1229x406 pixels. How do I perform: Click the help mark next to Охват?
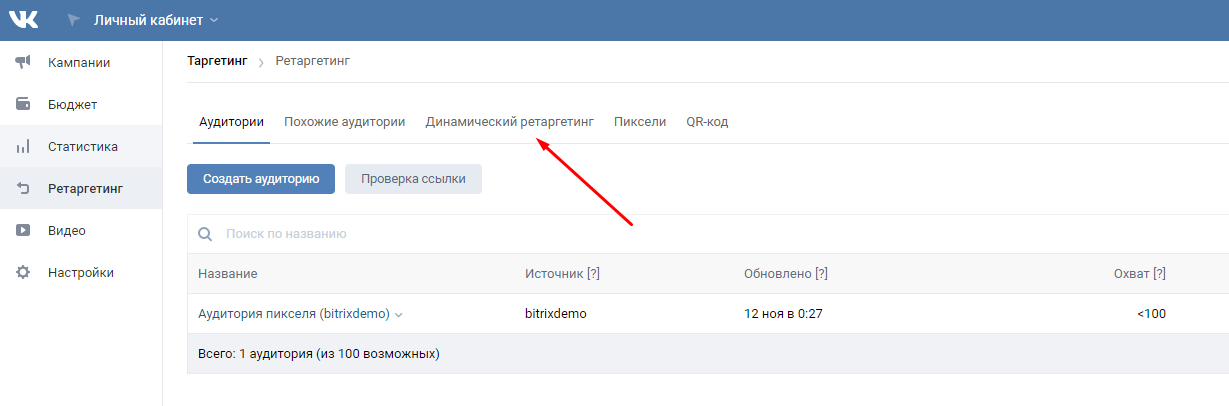coord(1159,274)
